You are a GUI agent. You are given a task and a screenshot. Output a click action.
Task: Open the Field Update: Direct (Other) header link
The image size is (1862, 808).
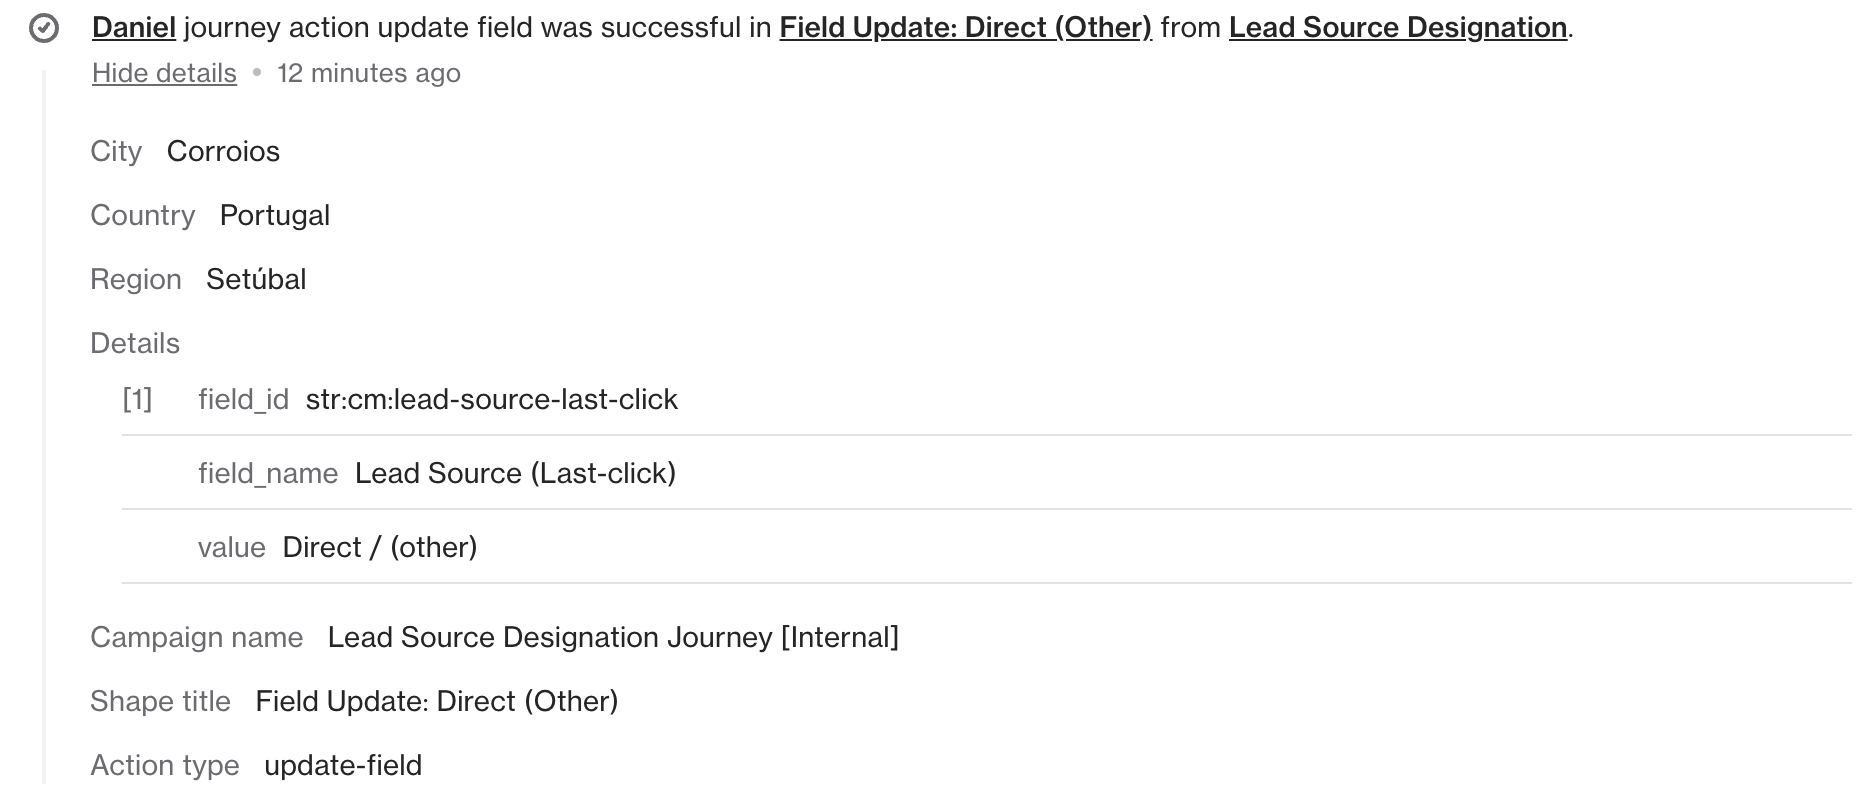coord(965,28)
